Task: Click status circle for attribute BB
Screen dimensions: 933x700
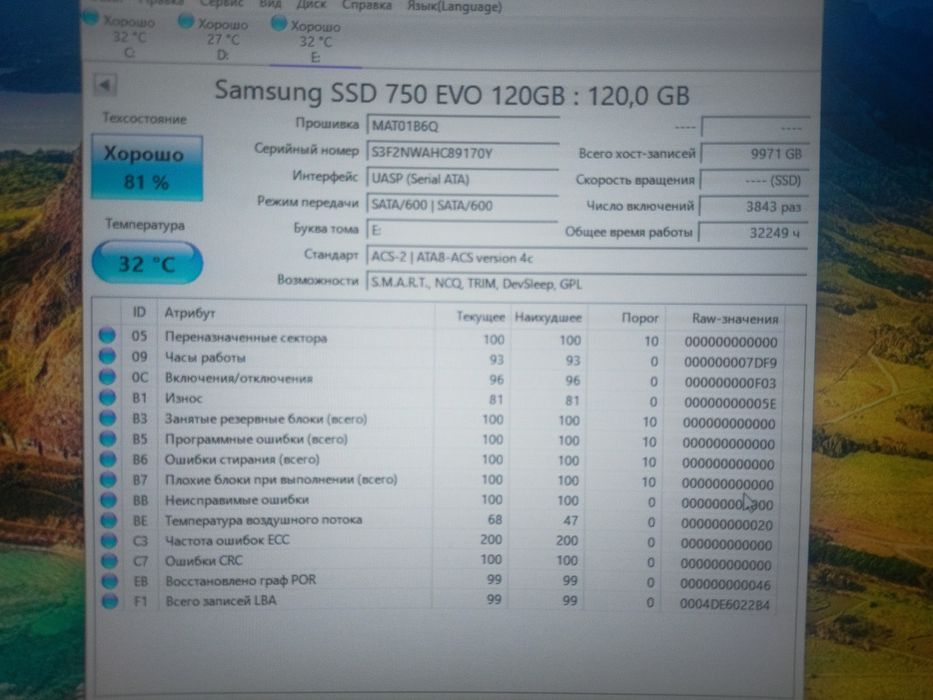Action: 108,500
